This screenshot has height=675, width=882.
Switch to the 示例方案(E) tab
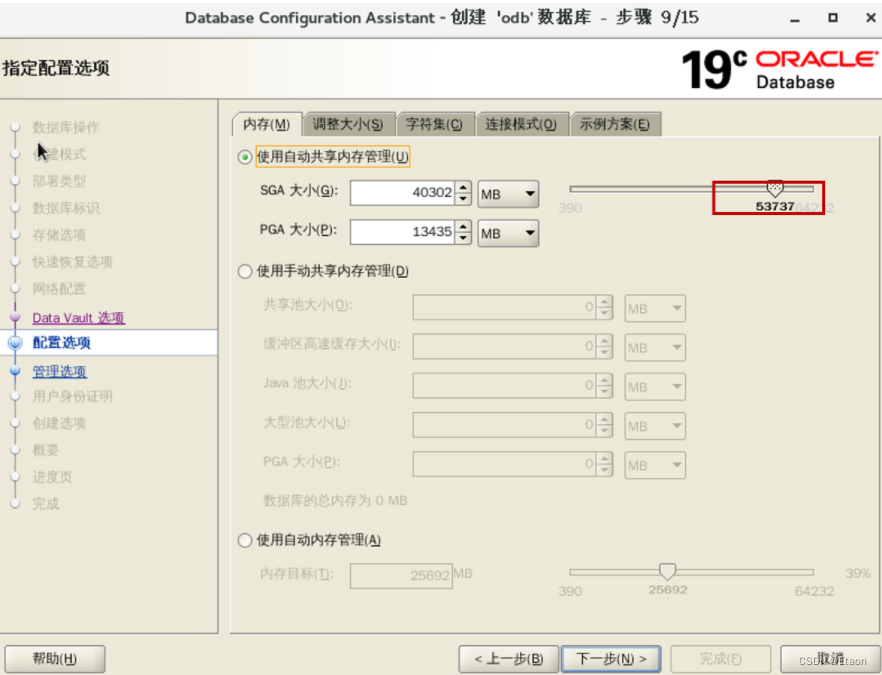[614, 124]
